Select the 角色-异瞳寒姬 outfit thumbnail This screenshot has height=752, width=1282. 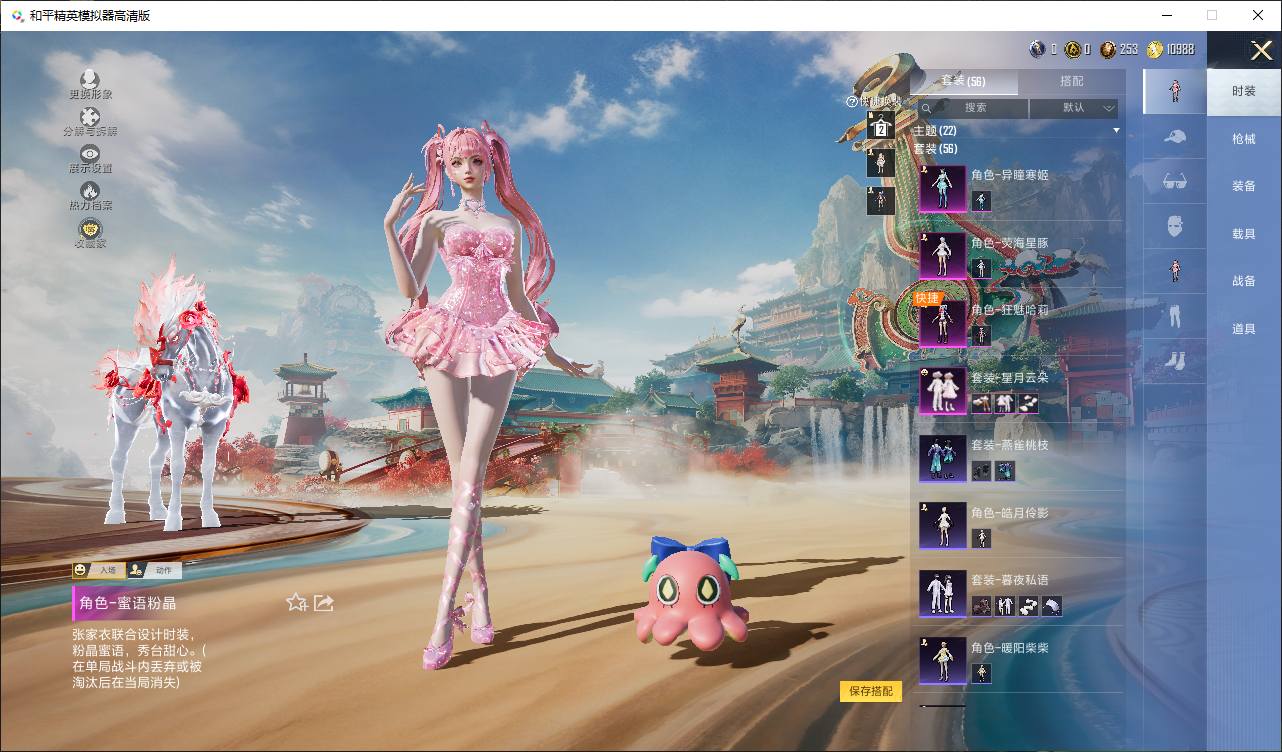(942, 189)
